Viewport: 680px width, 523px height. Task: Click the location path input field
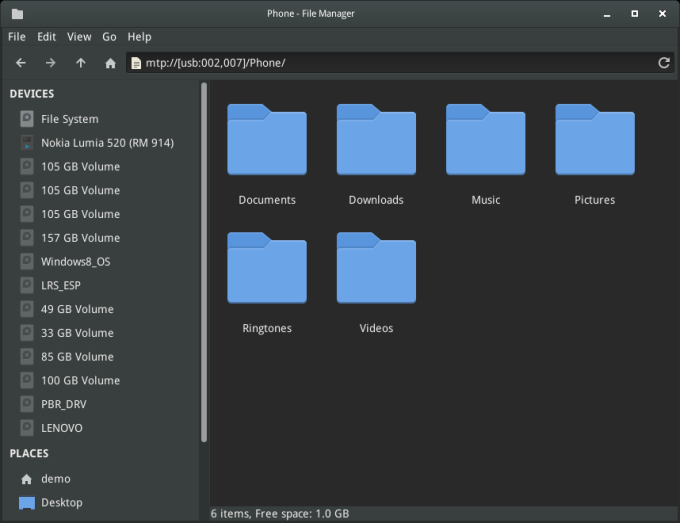click(390, 63)
